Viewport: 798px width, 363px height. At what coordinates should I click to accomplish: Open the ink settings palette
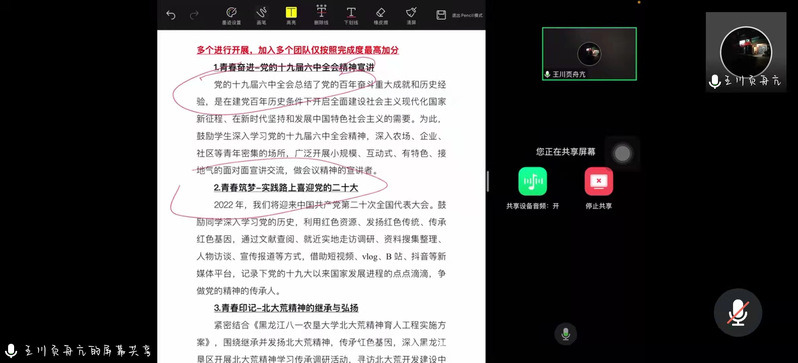(231, 15)
